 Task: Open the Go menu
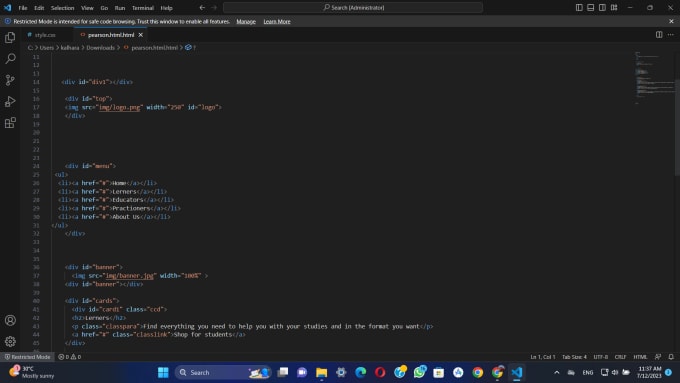click(104, 8)
